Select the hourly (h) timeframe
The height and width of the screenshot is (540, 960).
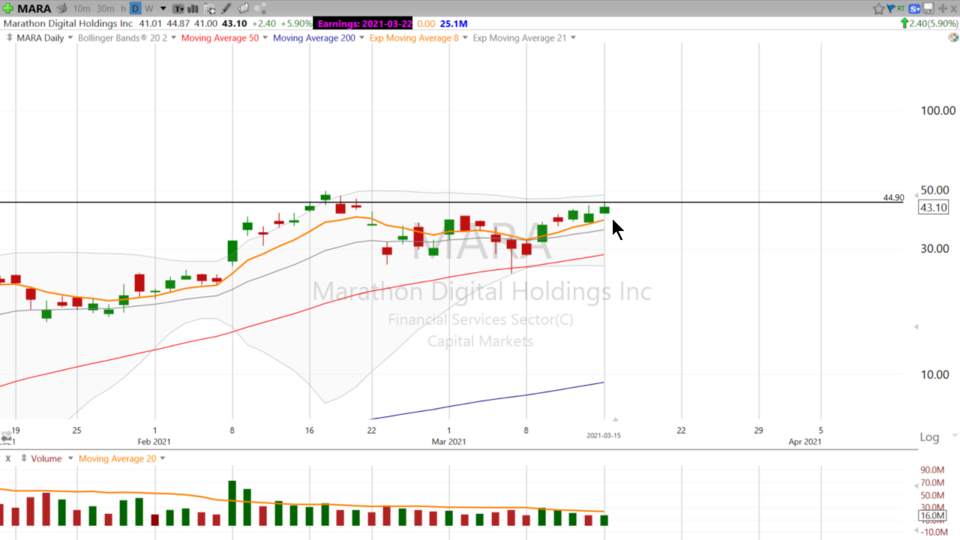(x=123, y=9)
